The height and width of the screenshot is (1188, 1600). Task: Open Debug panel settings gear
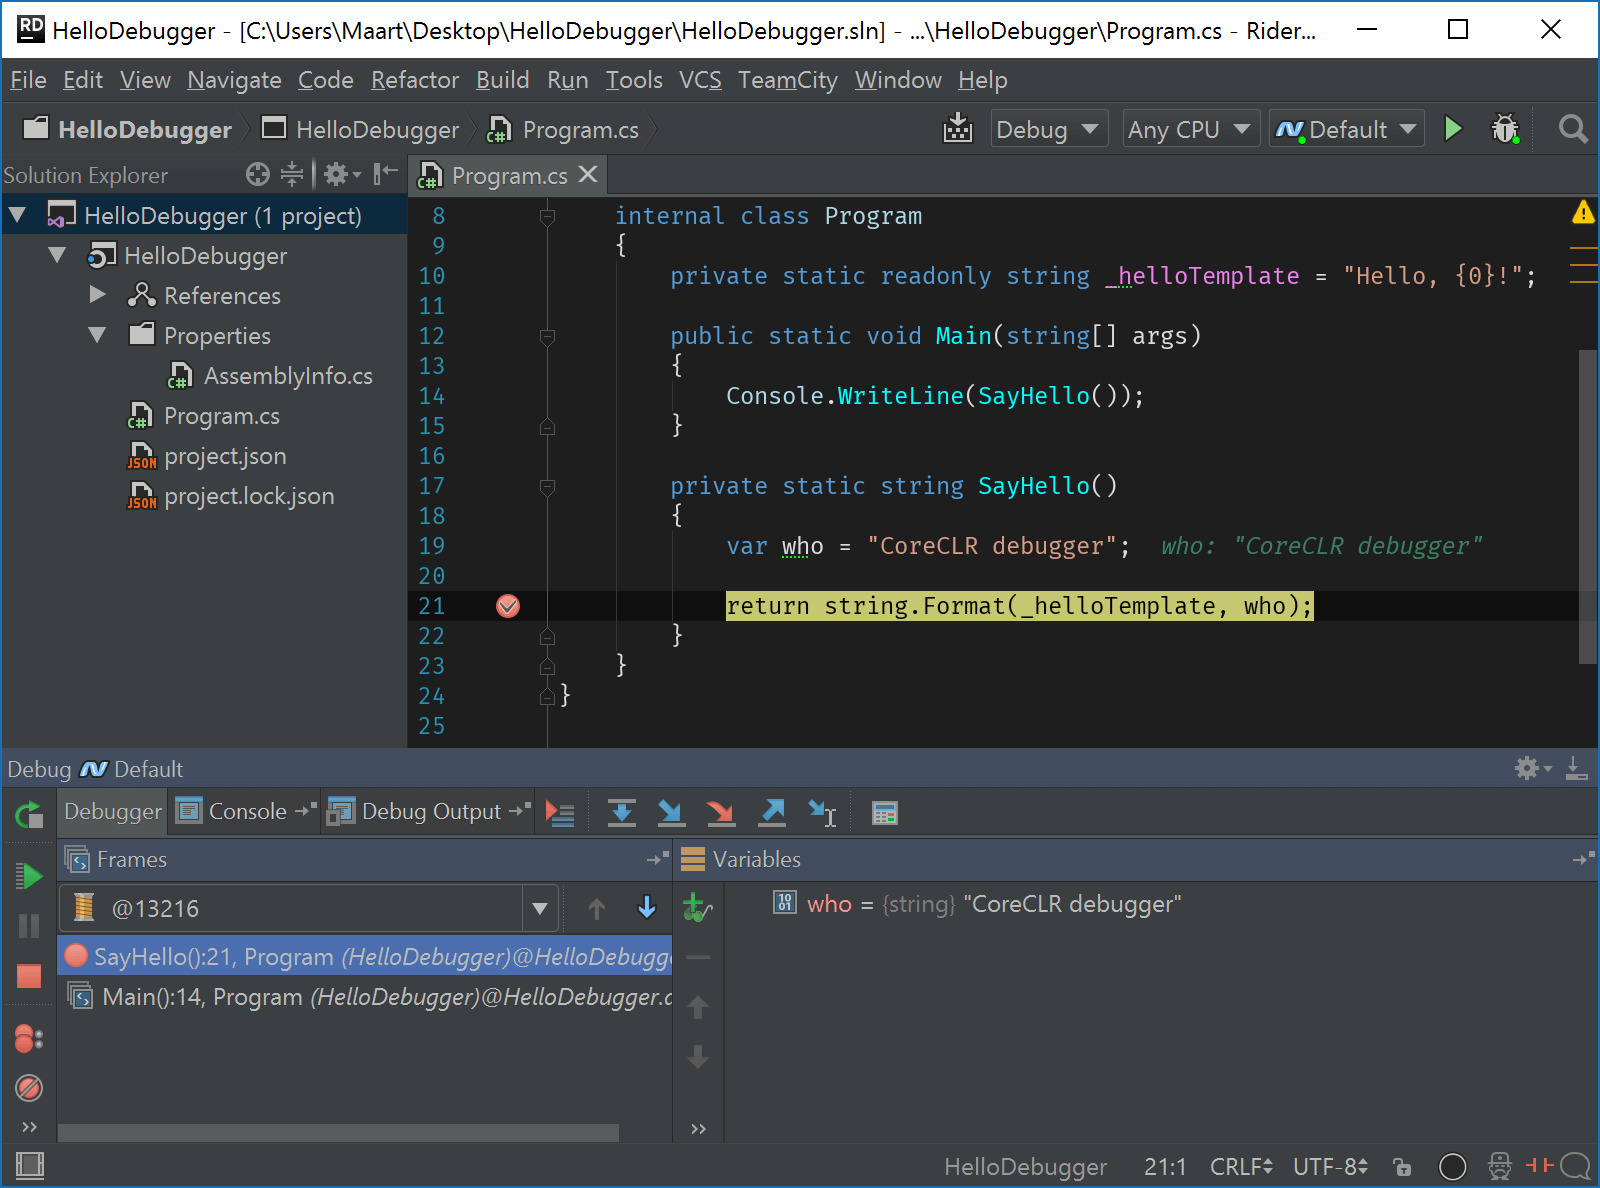tap(1532, 768)
